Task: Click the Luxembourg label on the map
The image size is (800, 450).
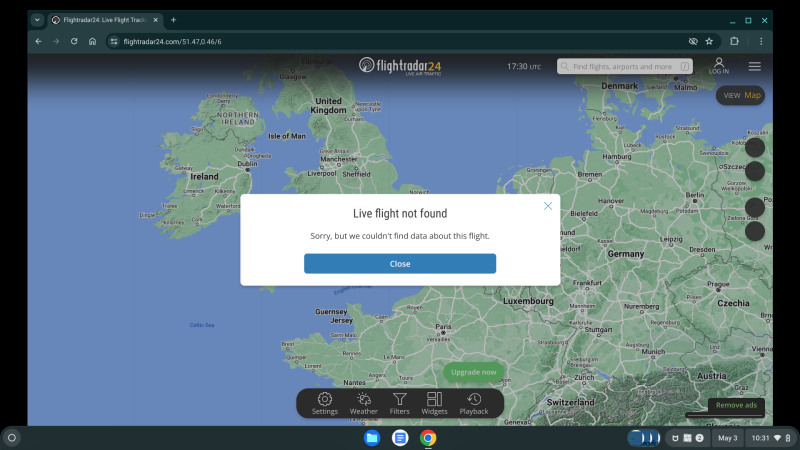Action: [x=528, y=301]
